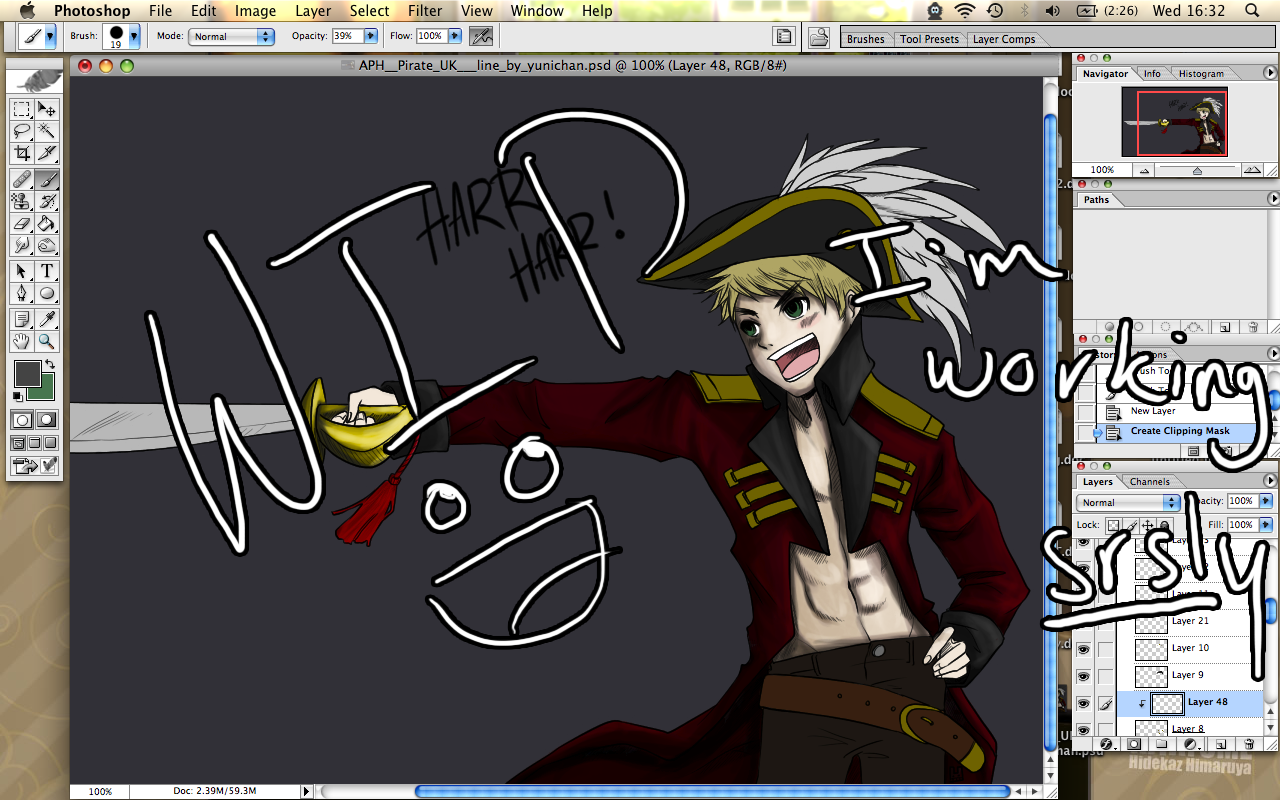Select the Dodge tool
The image size is (1280, 800).
[x=47, y=245]
